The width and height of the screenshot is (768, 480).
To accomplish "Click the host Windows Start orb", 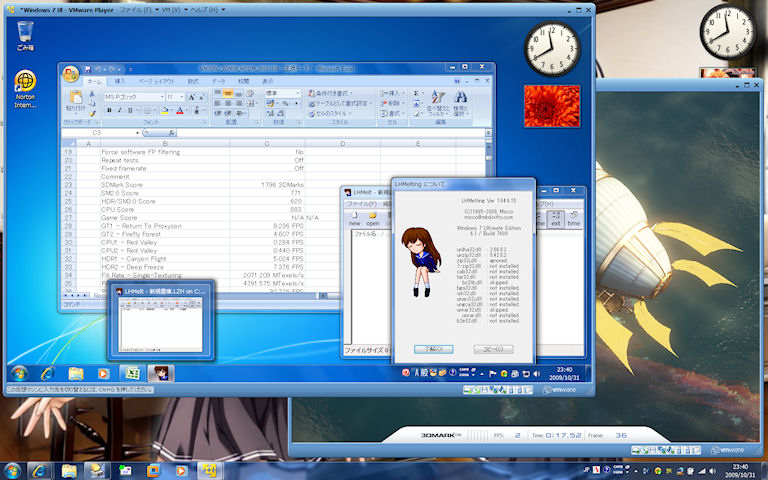I will tap(12, 471).
